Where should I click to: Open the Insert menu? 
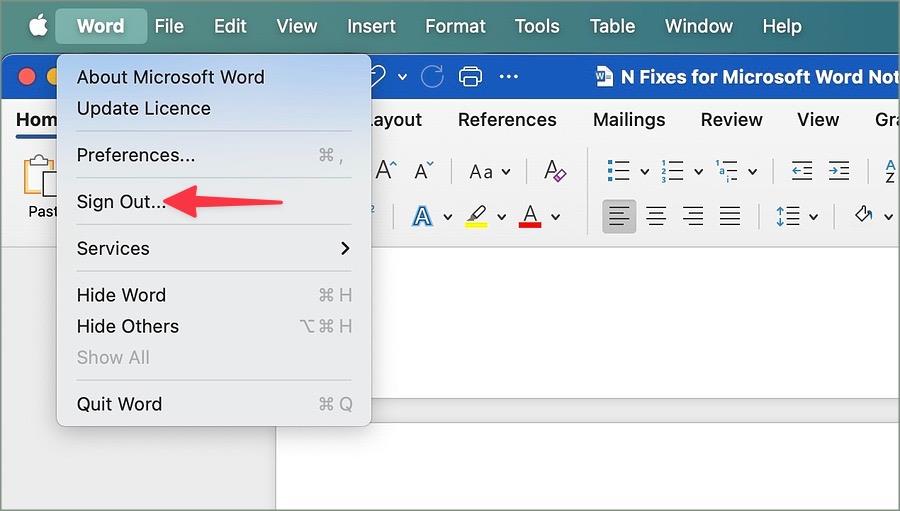371,26
